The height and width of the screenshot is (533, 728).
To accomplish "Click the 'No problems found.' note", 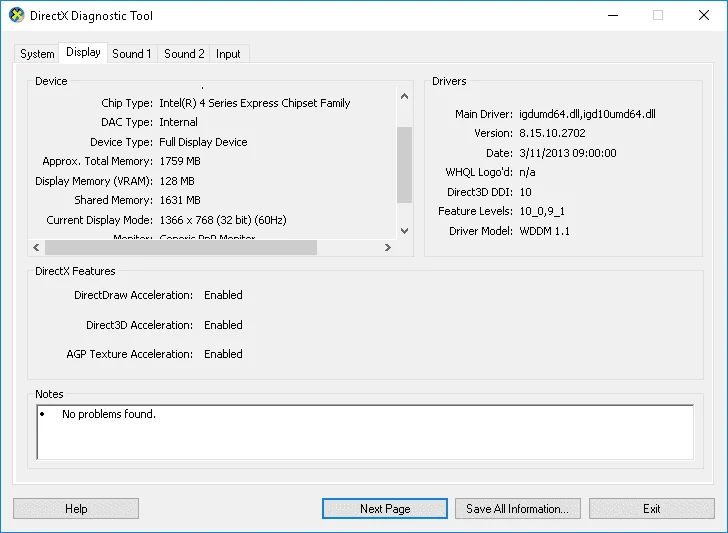I will coord(109,414).
